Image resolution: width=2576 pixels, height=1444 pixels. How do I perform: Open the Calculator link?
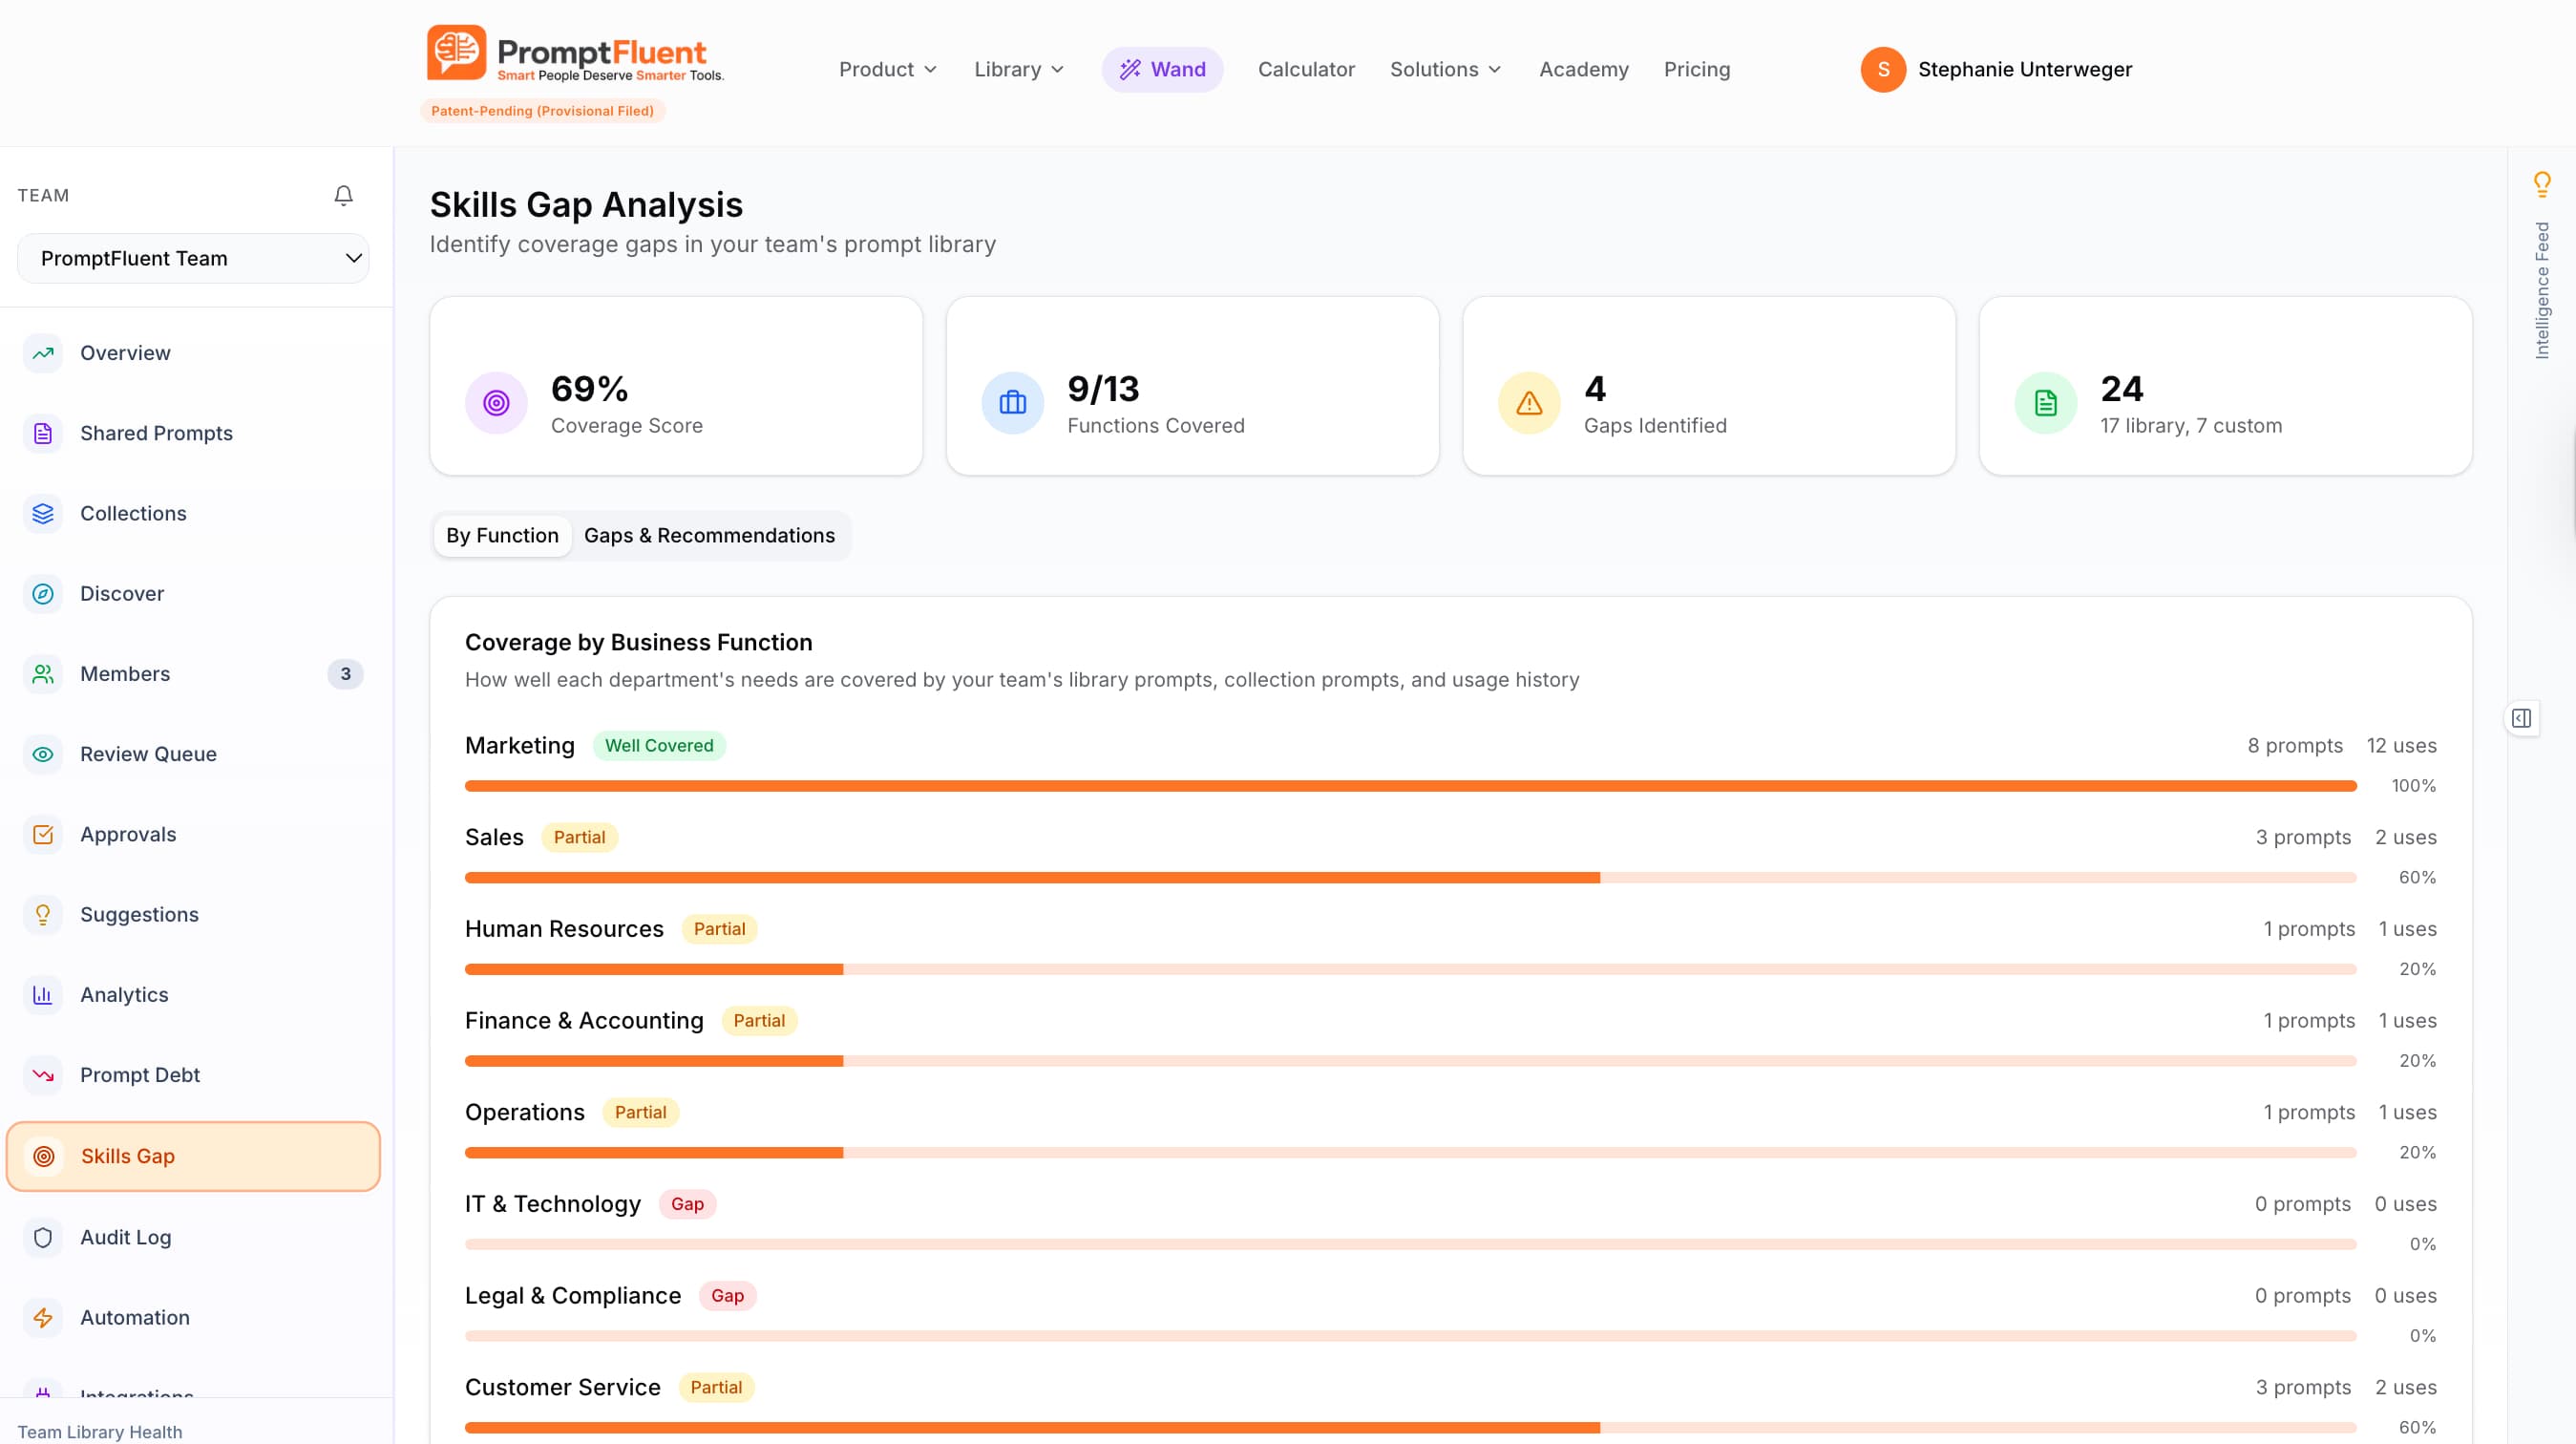click(1306, 69)
